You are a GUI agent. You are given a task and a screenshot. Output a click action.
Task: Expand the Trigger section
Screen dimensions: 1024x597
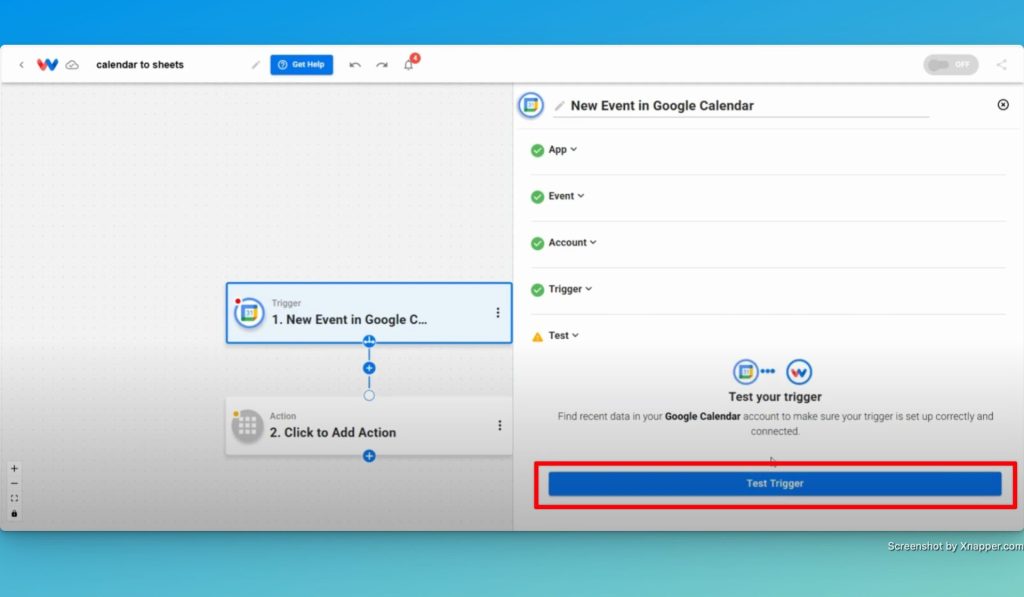(570, 289)
